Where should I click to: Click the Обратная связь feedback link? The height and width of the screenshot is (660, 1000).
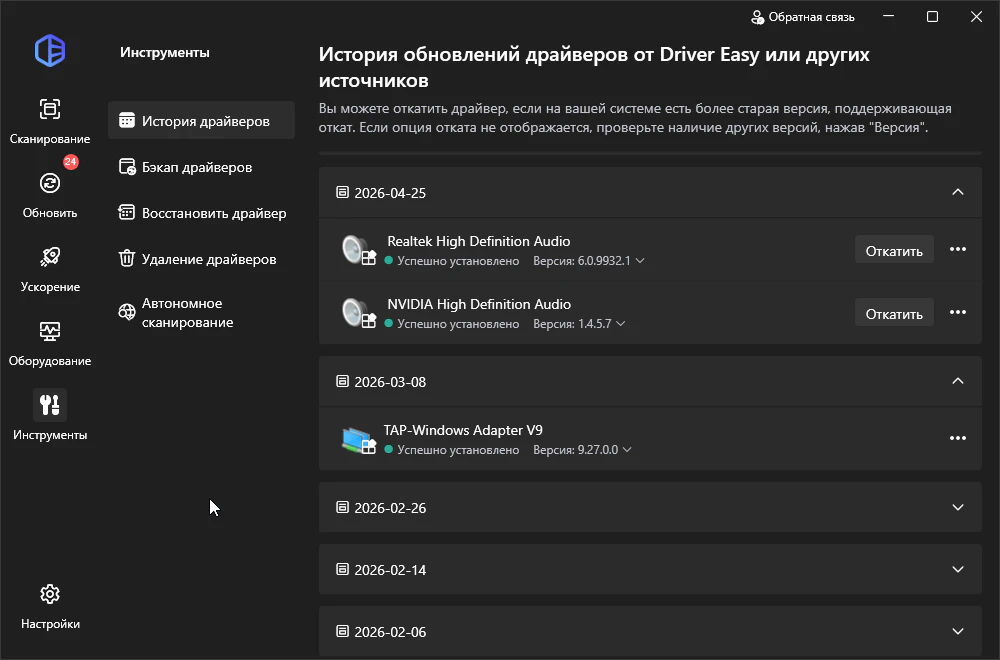tap(803, 17)
